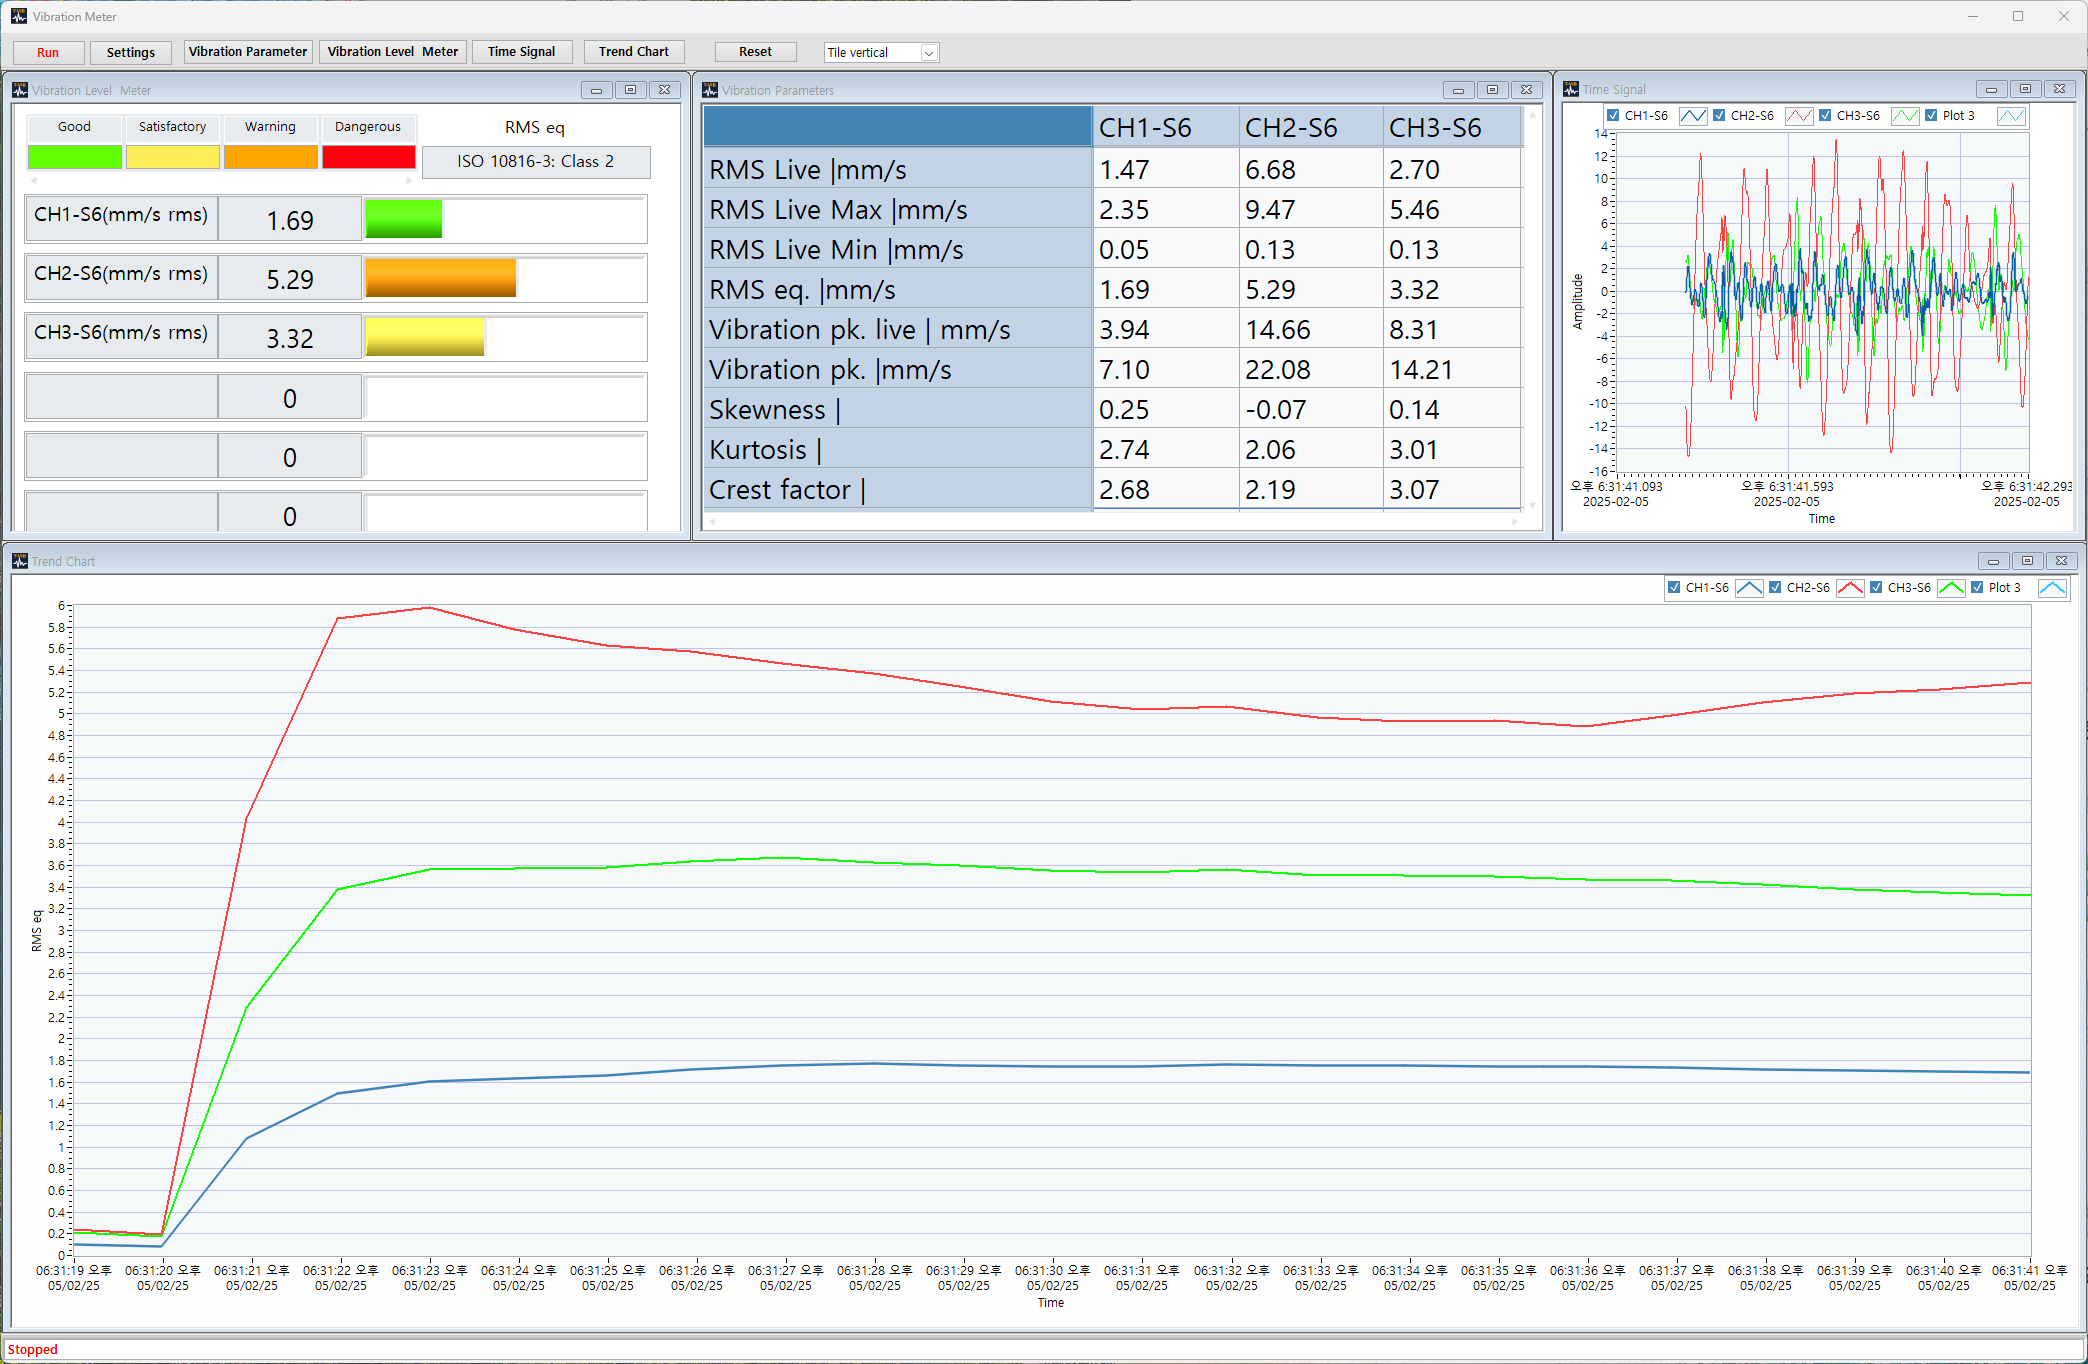The image size is (2088, 1364).
Task: Open the Vibration Parameter toolbar tab
Action: click(248, 52)
